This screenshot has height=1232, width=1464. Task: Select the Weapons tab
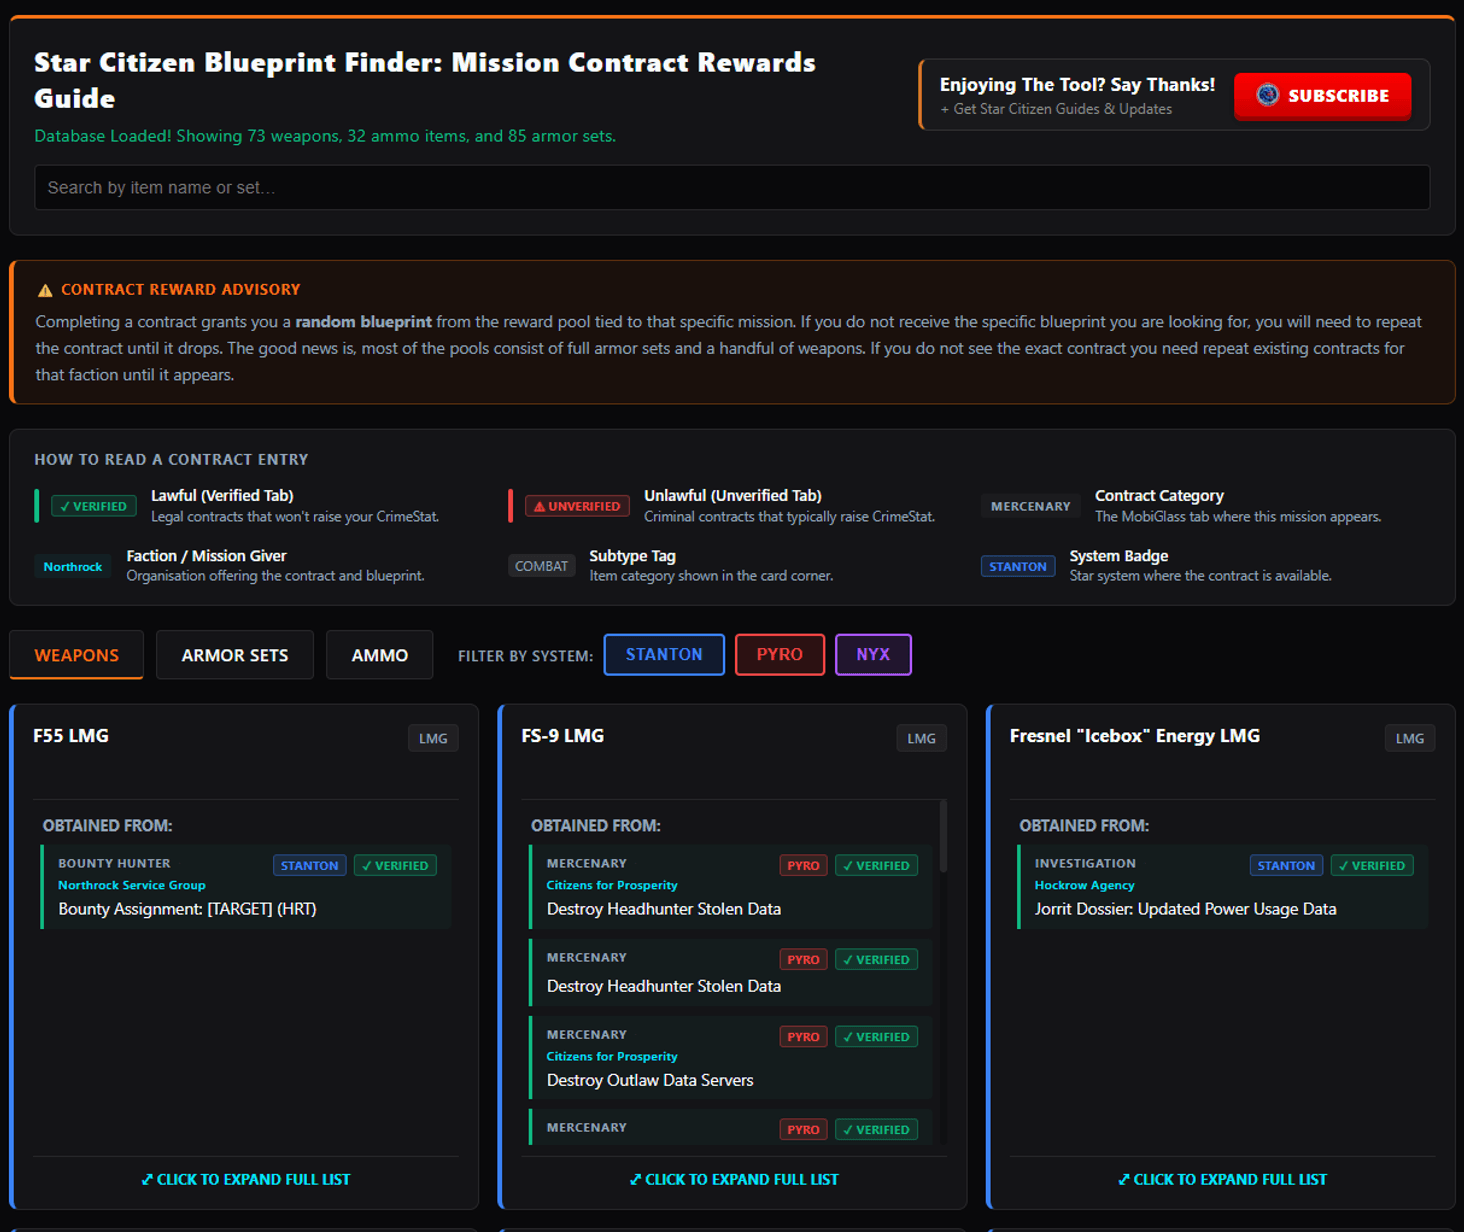point(76,655)
